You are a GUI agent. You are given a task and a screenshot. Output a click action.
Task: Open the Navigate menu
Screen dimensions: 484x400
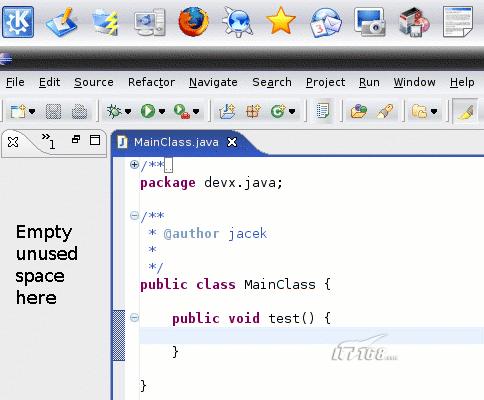(x=213, y=82)
